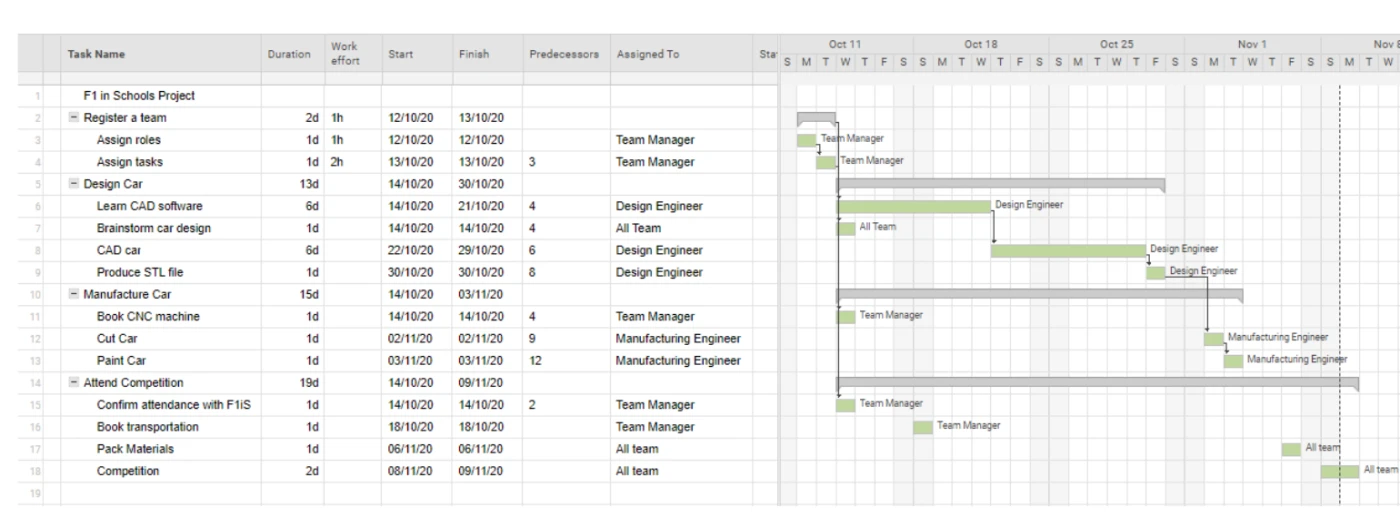Screen dimensions: 1400x528
Task: Select the Book CNC machine task
Action: click(148, 316)
